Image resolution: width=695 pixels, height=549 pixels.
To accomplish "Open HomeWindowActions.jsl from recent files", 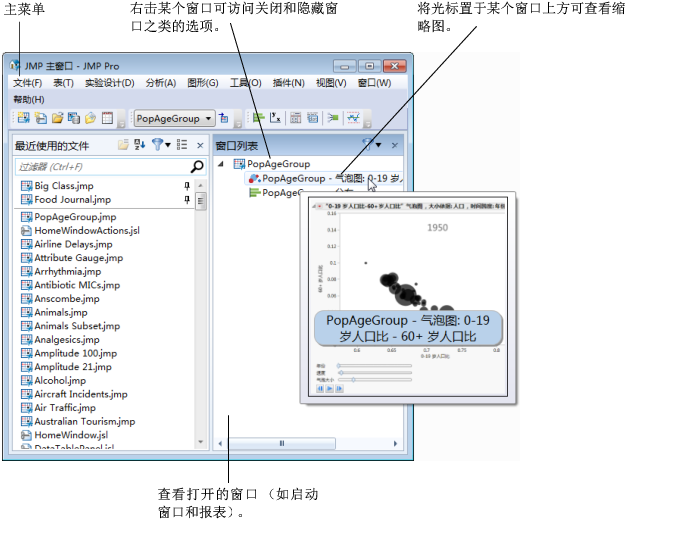I will point(81,230).
